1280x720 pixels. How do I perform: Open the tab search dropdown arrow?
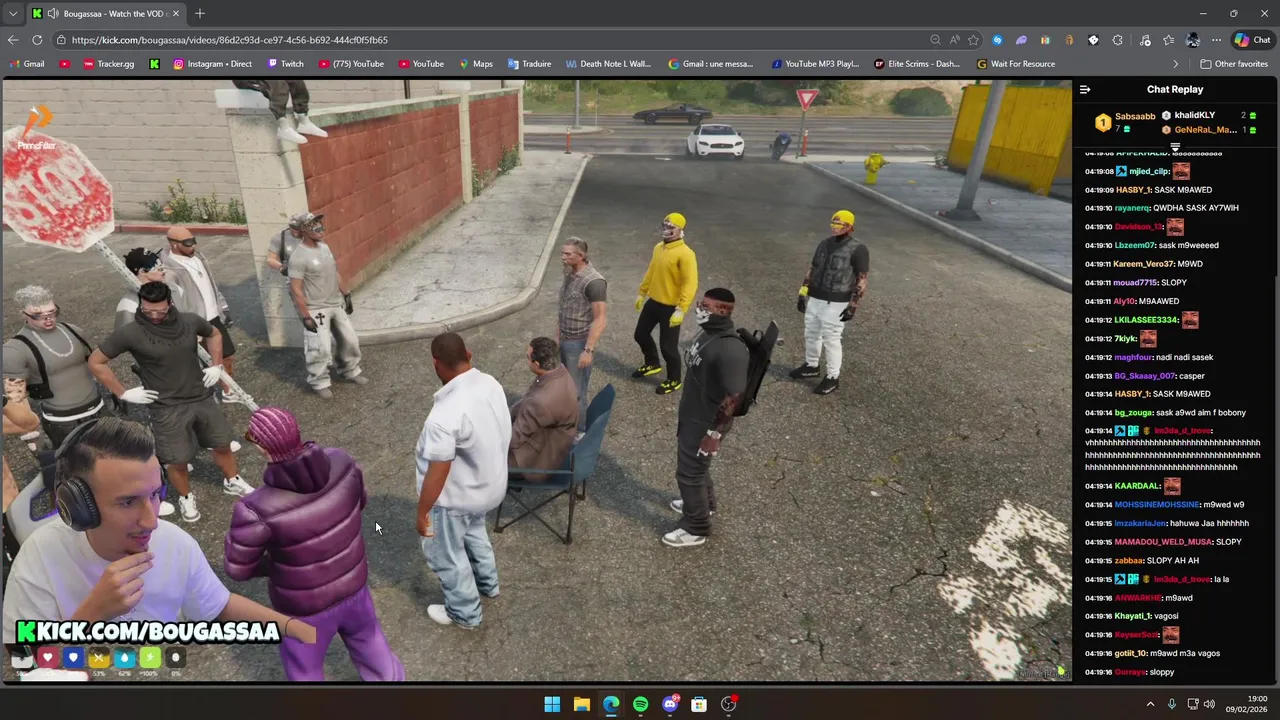[13, 14]
